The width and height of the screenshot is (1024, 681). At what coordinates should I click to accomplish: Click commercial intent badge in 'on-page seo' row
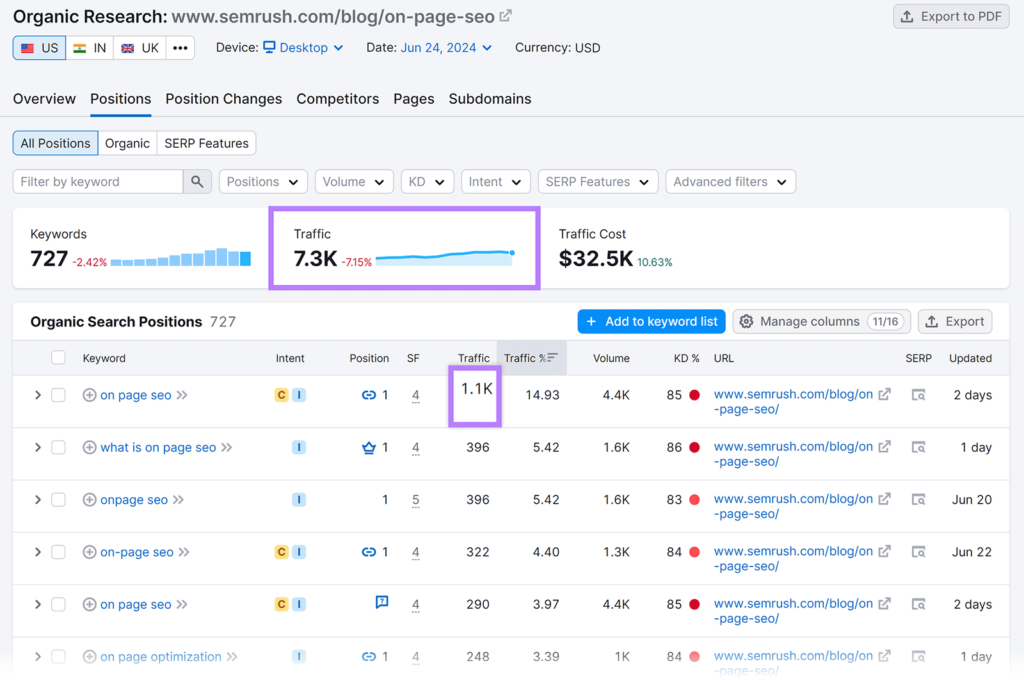pyautogui.click(x=281, y=552)
